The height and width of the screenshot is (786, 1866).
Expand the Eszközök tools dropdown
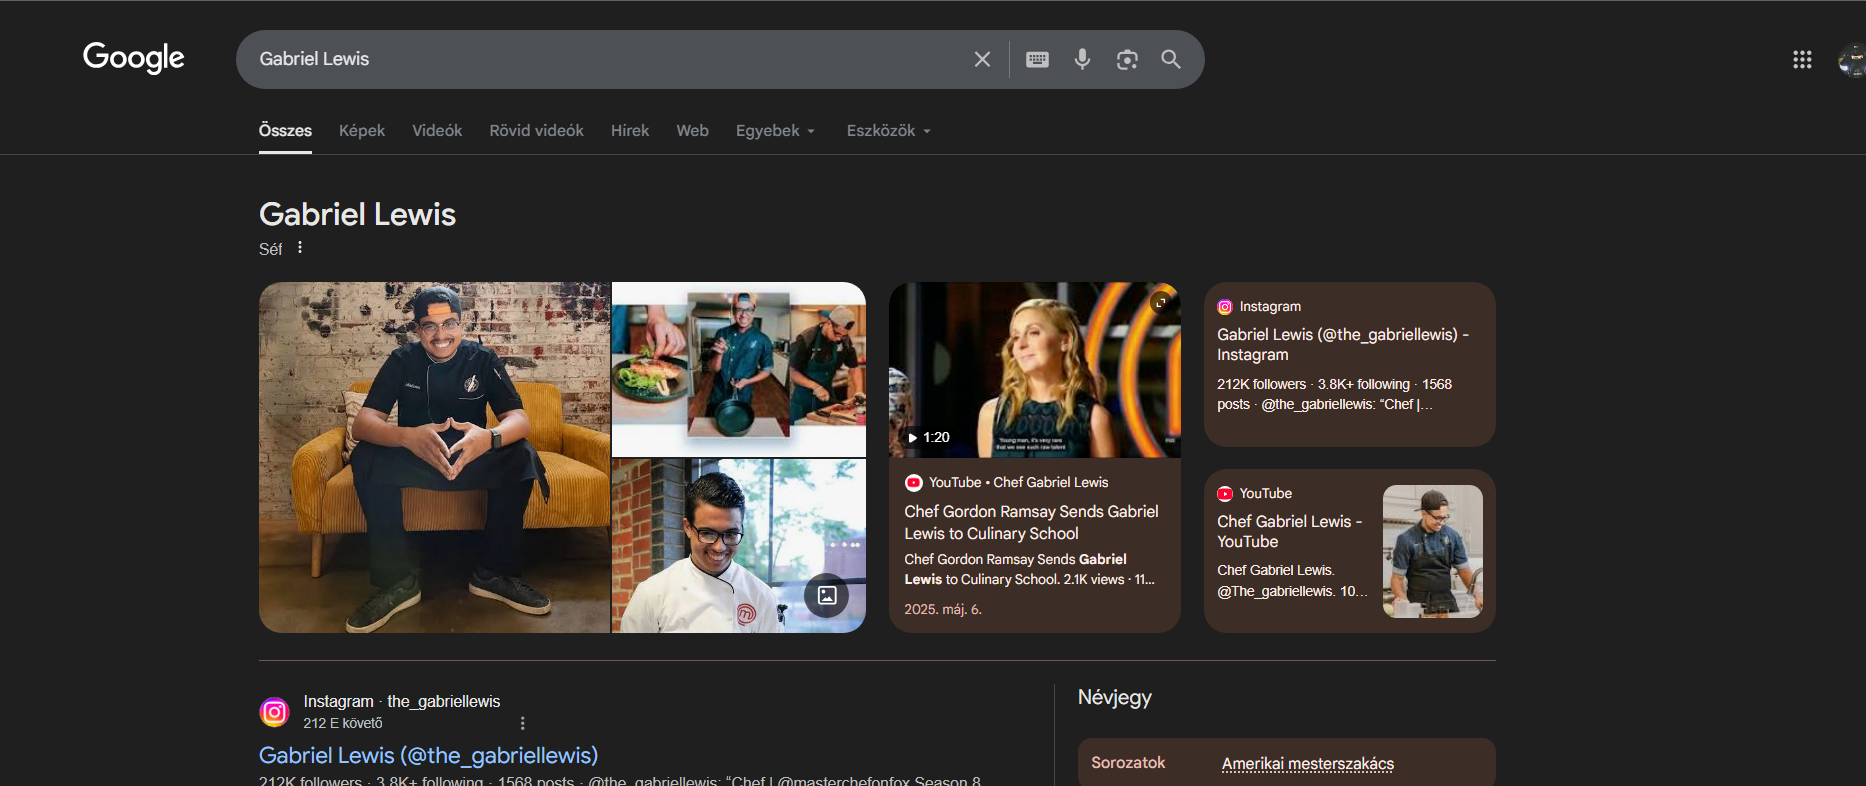tap(889, 131)
